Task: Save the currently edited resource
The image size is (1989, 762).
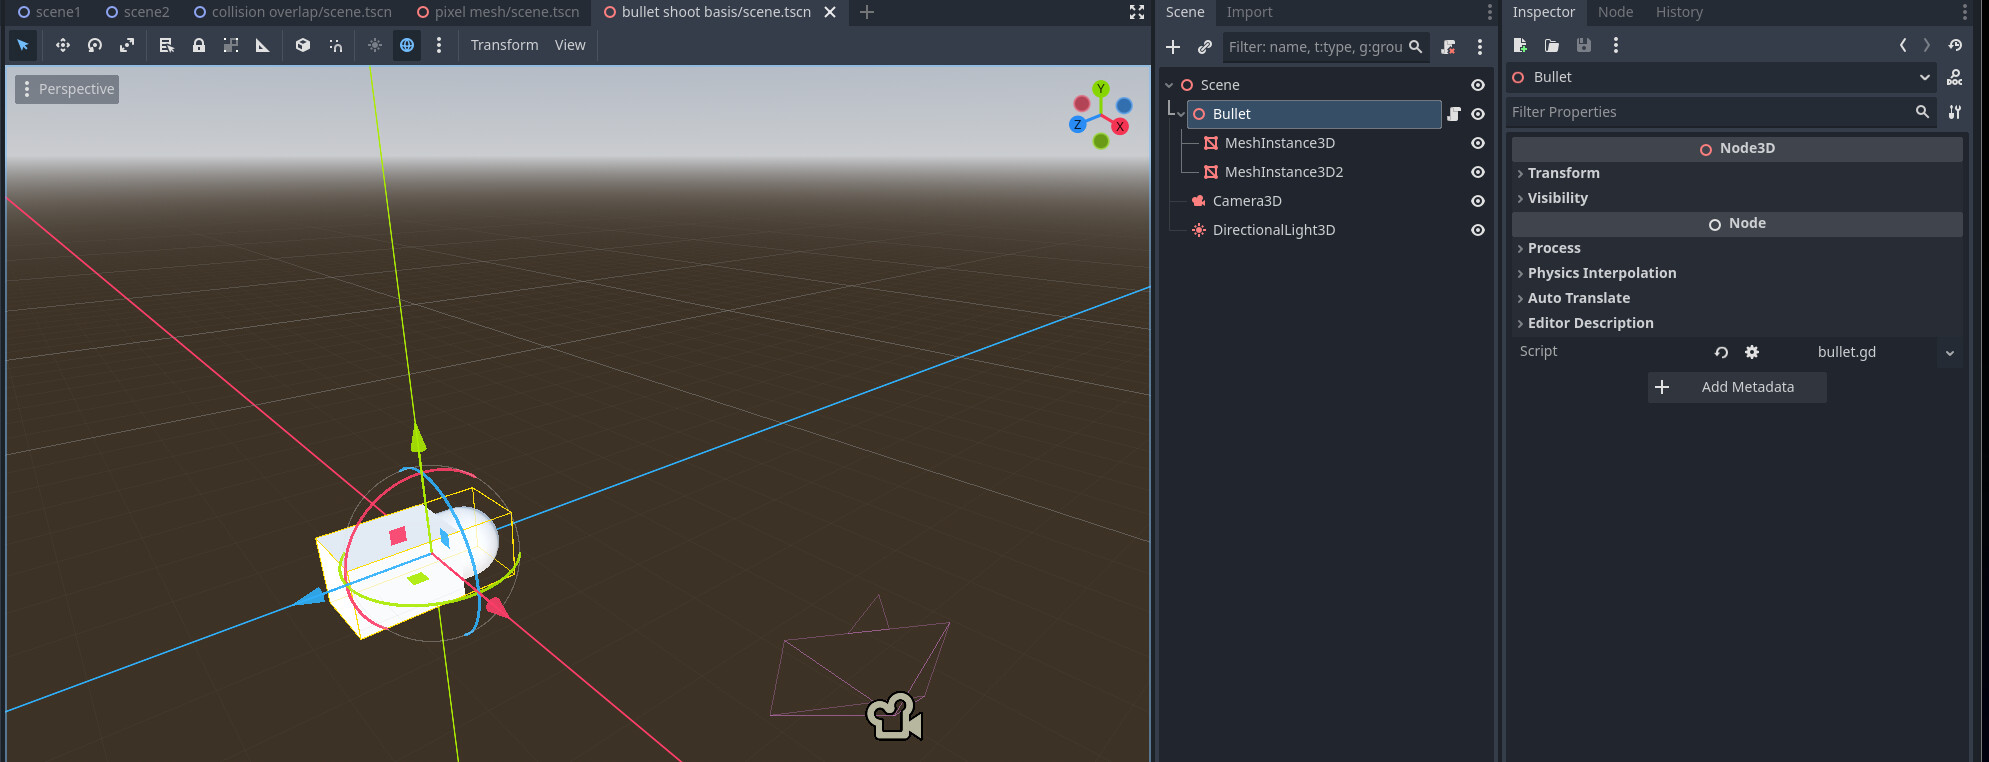Action: coord(1584,45)
